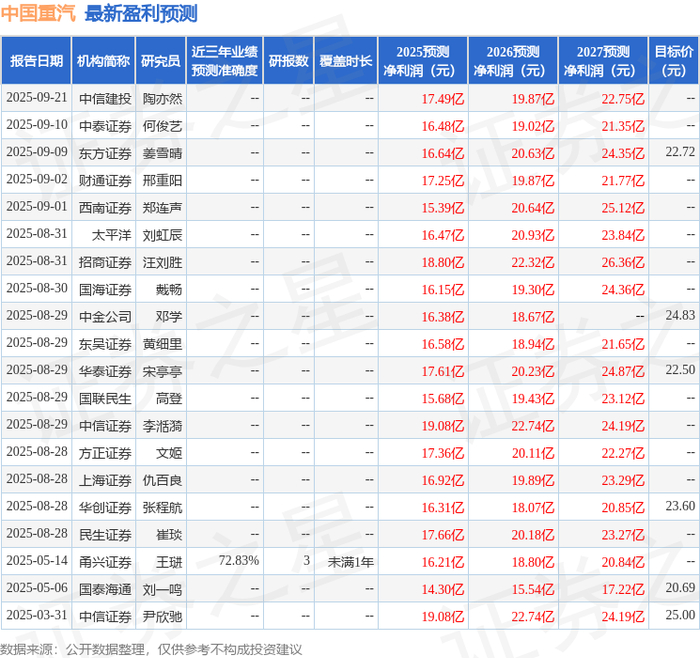Select researcher 黄细里
The height and width of the screenshot is (658, 700).
[x=162, y=344]
